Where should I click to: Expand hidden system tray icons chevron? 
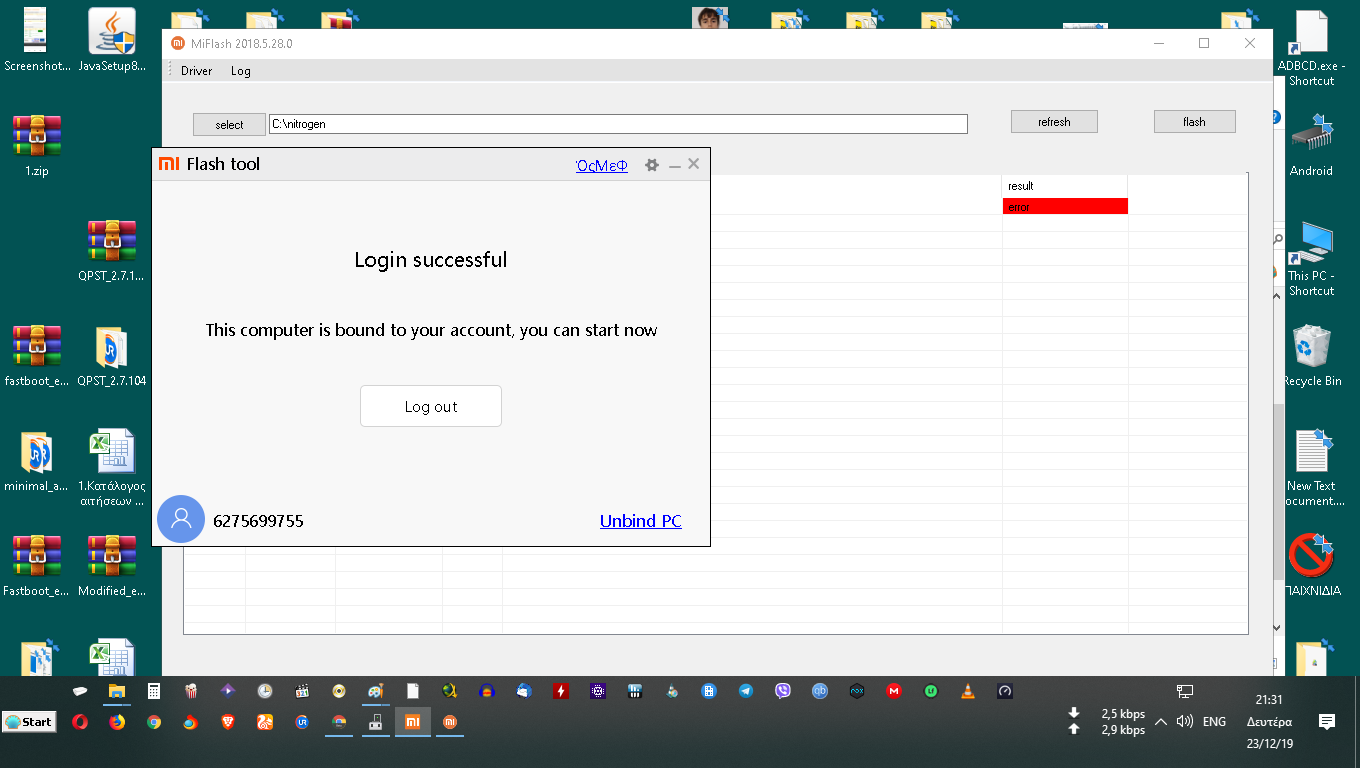click(x=1161, y=722)
